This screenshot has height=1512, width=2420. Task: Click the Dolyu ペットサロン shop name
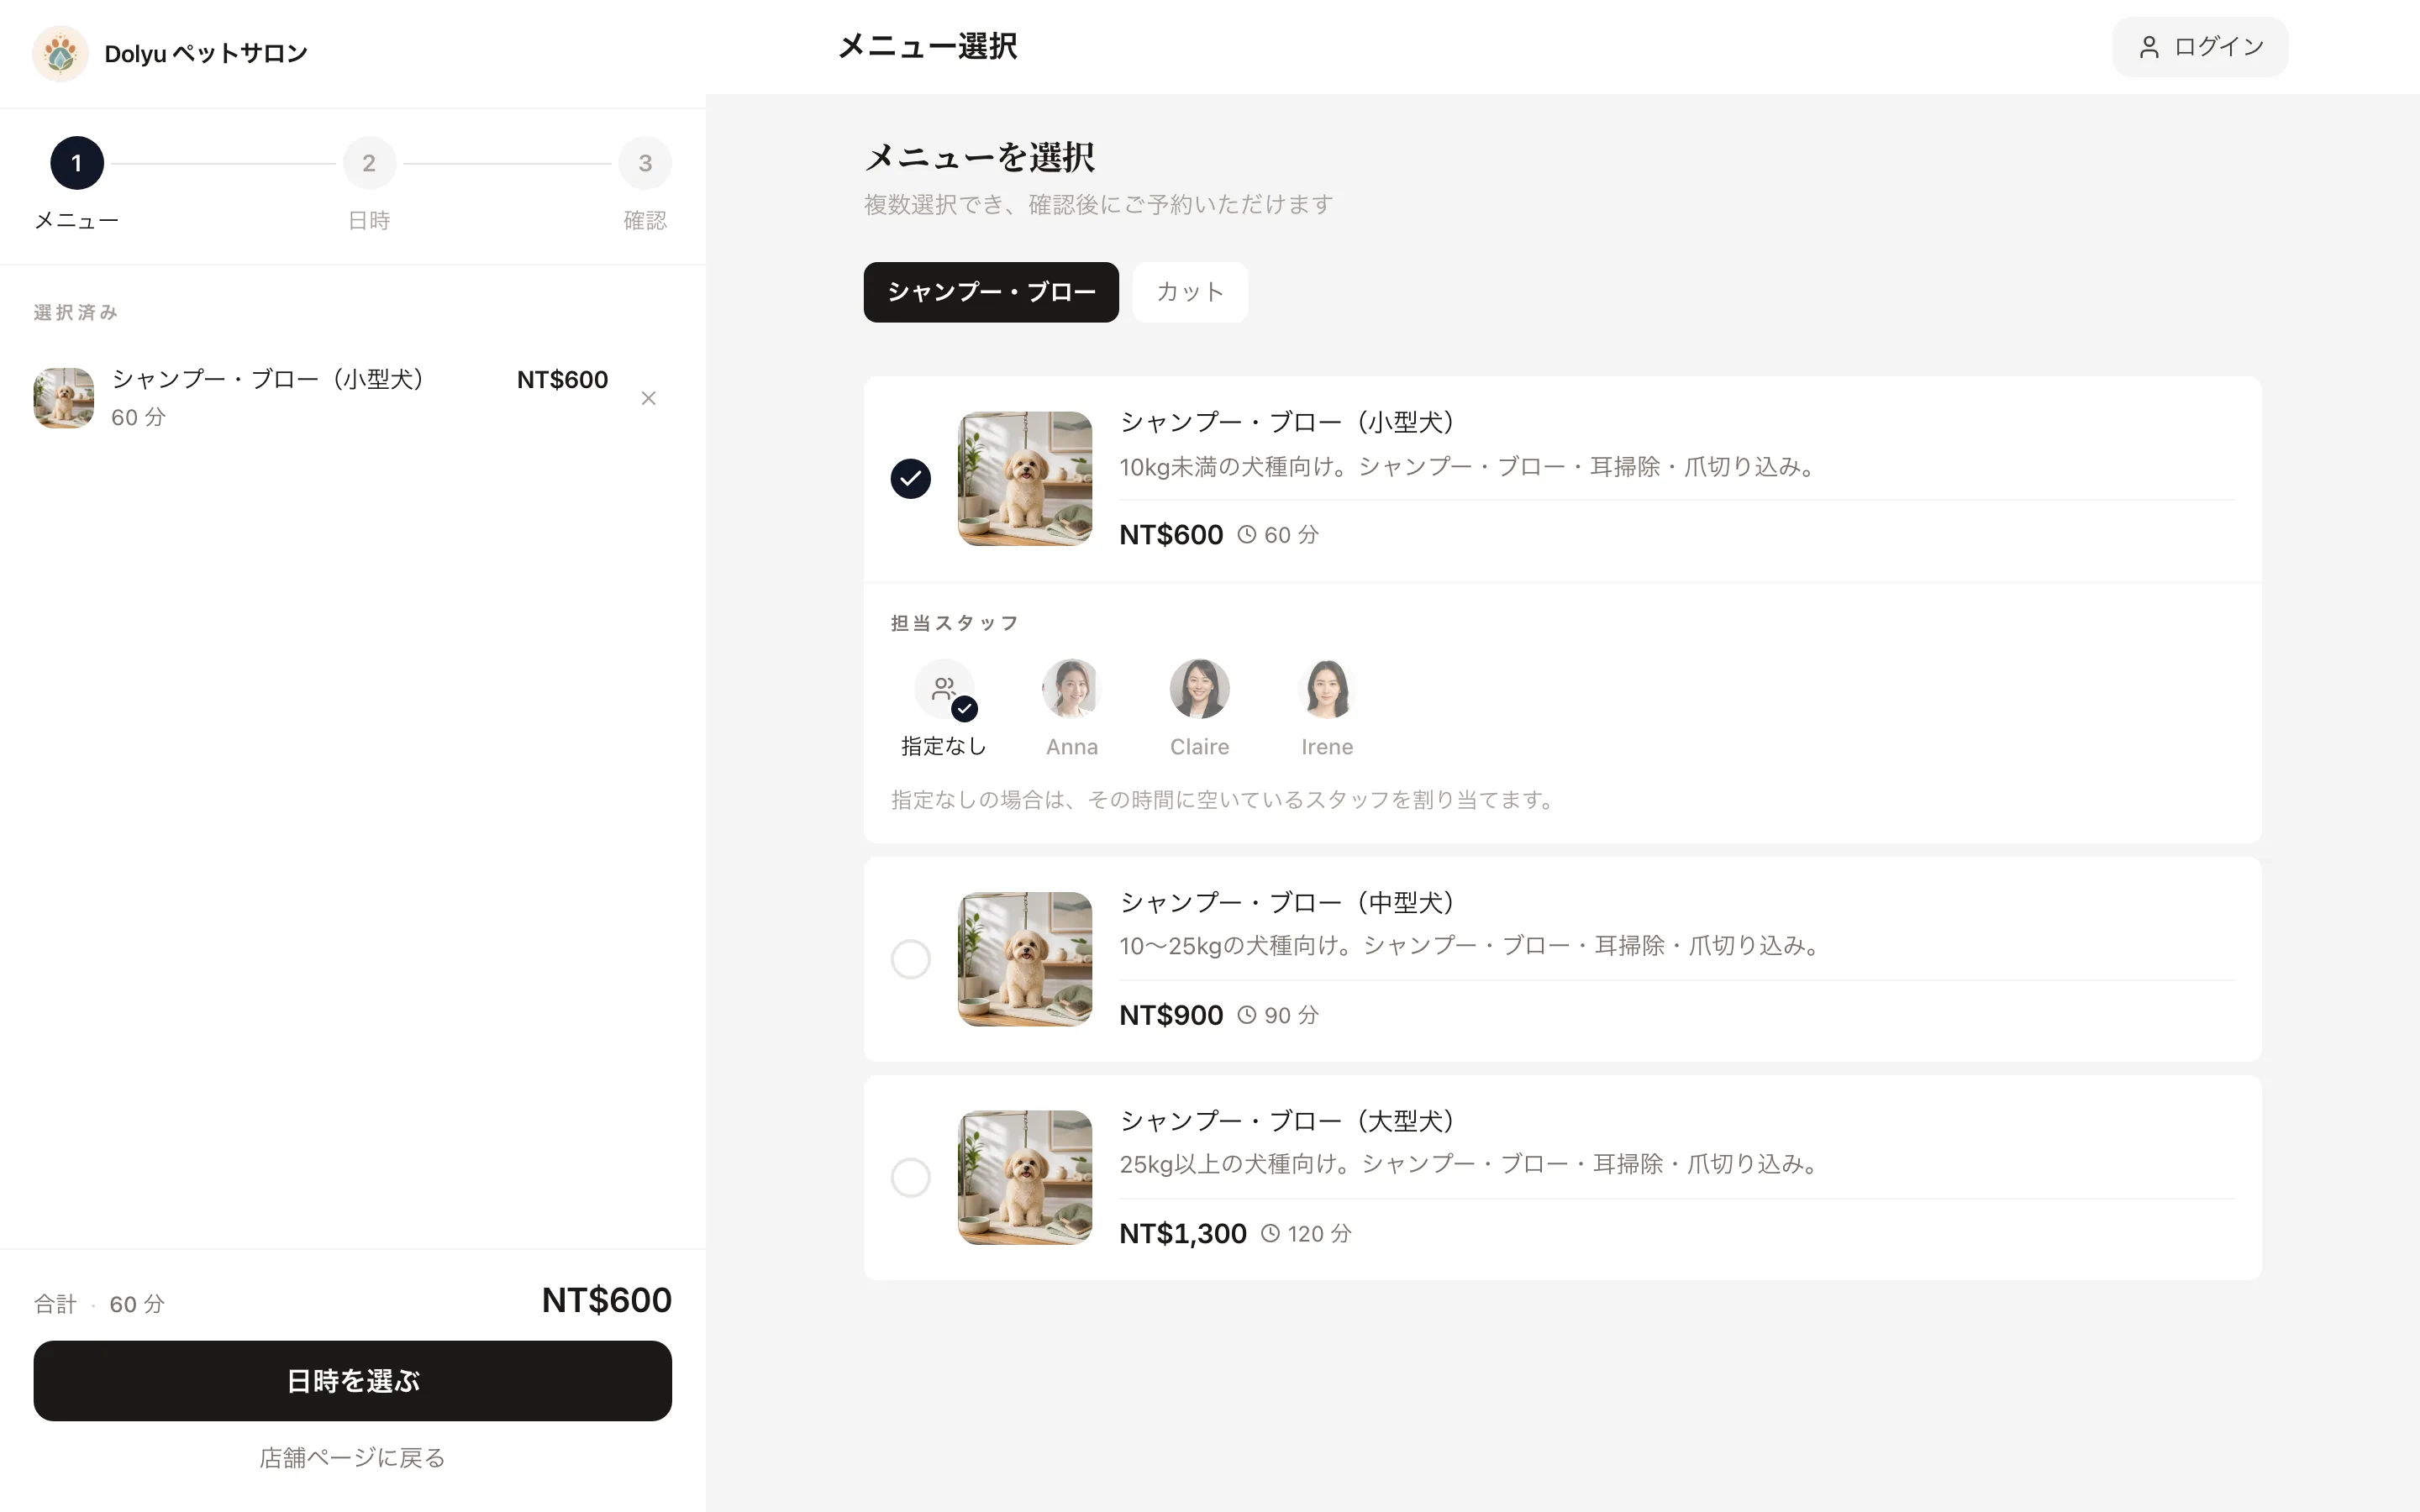pos(206,53)
